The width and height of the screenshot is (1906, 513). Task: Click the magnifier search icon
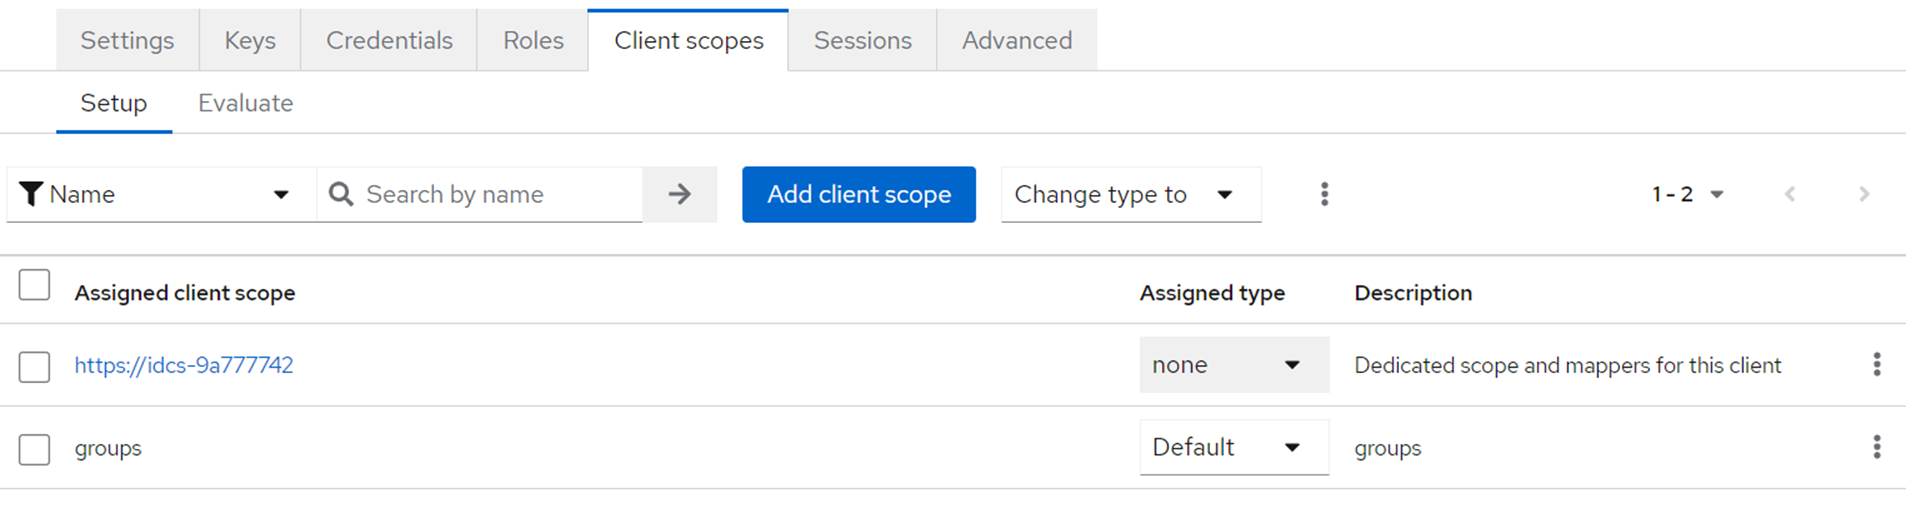(x=341, y=194)
